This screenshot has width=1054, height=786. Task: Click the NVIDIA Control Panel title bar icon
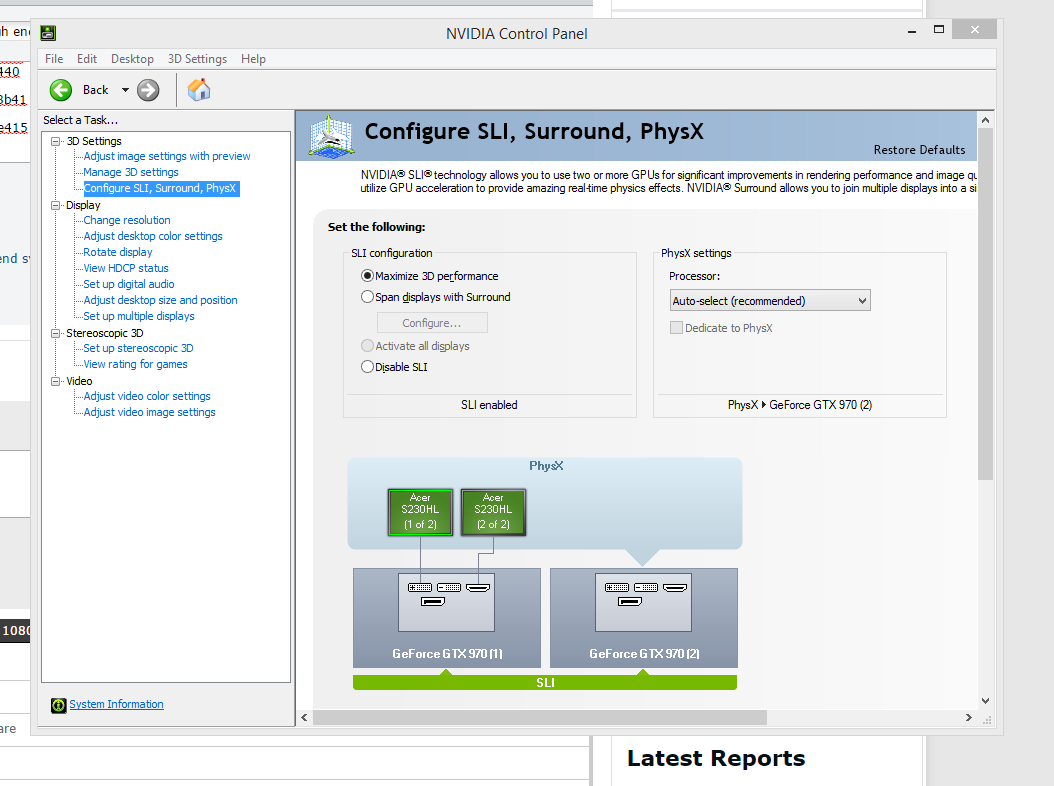[x=48, y=32]
